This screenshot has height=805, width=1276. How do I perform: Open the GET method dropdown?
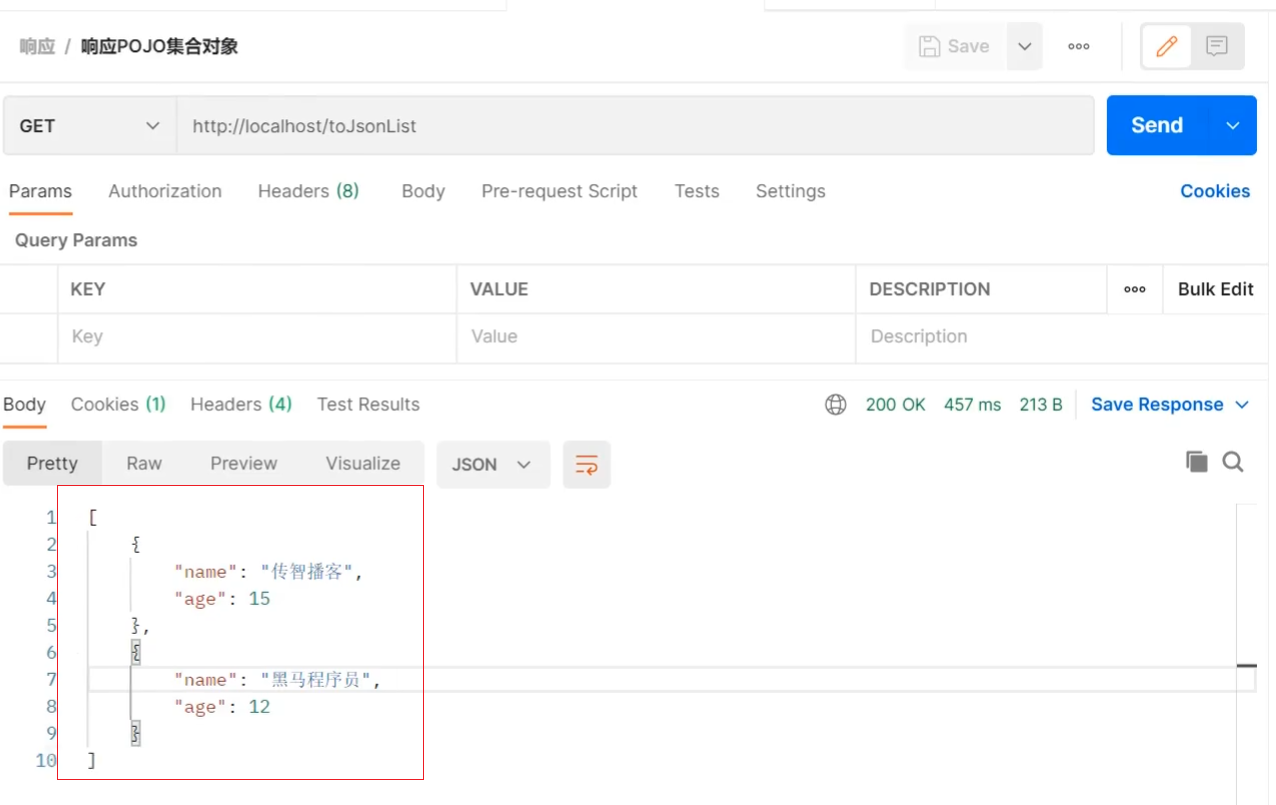click(89, 126)
